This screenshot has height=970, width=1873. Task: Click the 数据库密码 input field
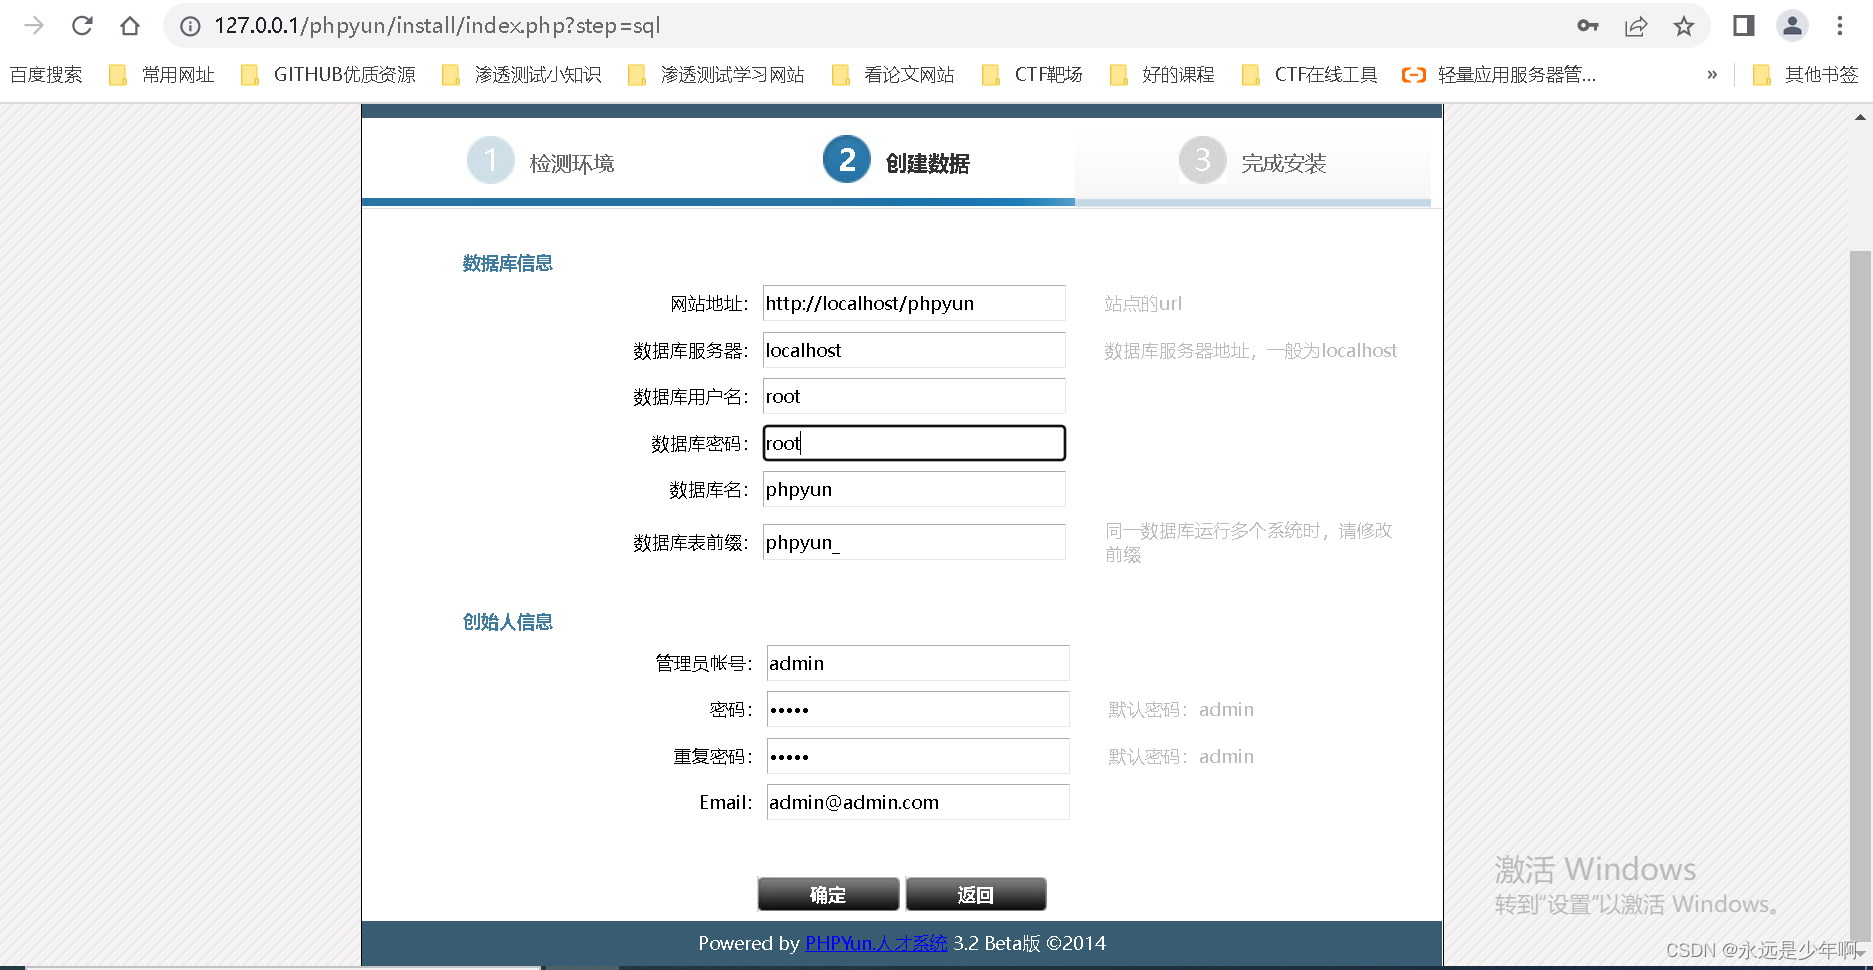[914, 443]
